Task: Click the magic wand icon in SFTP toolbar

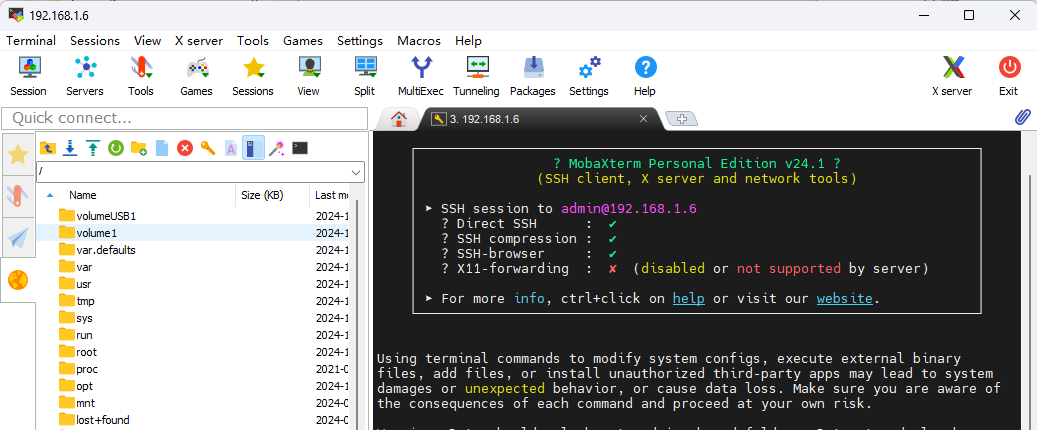Action: 276,148
